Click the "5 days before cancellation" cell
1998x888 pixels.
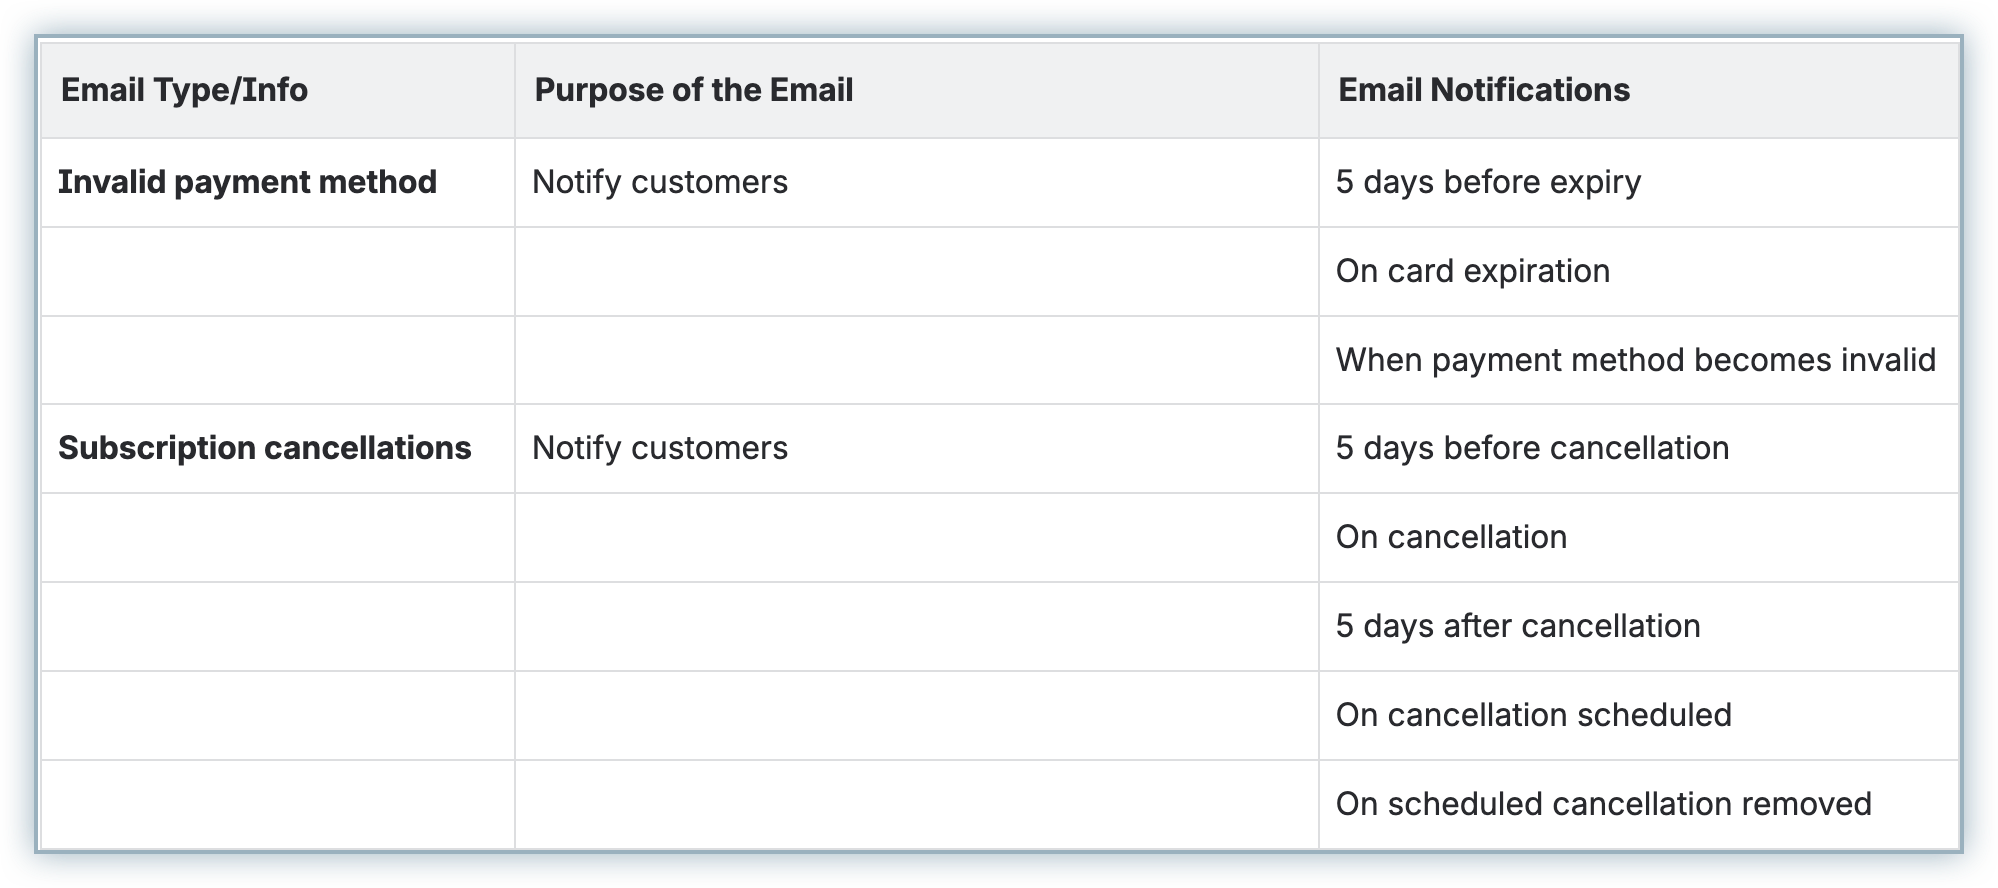coord(1532,448)
